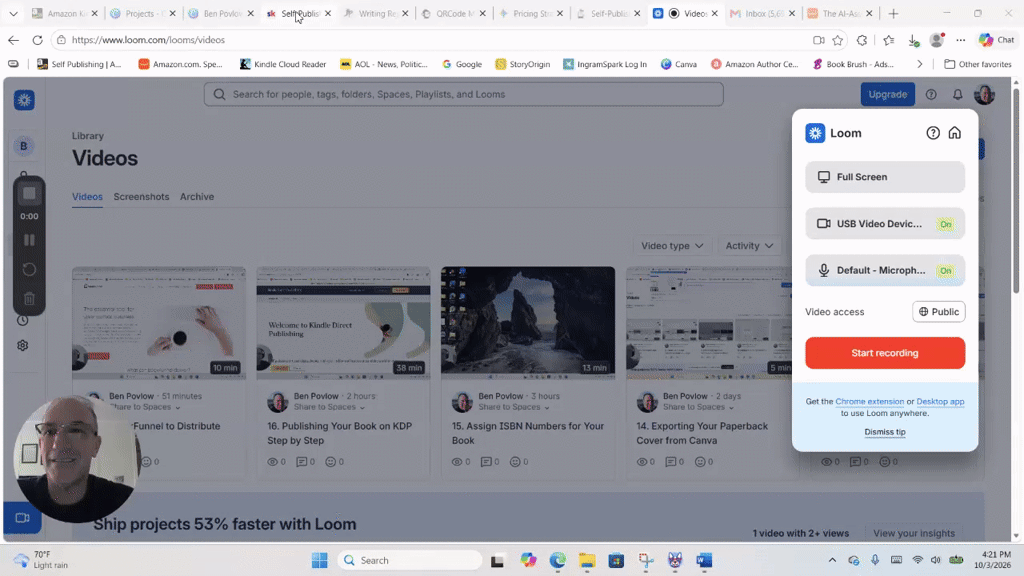Viewport: 1024px width, 576px height.
Task: Choose the Full Screen recording mode option
Action: (885, 177)
